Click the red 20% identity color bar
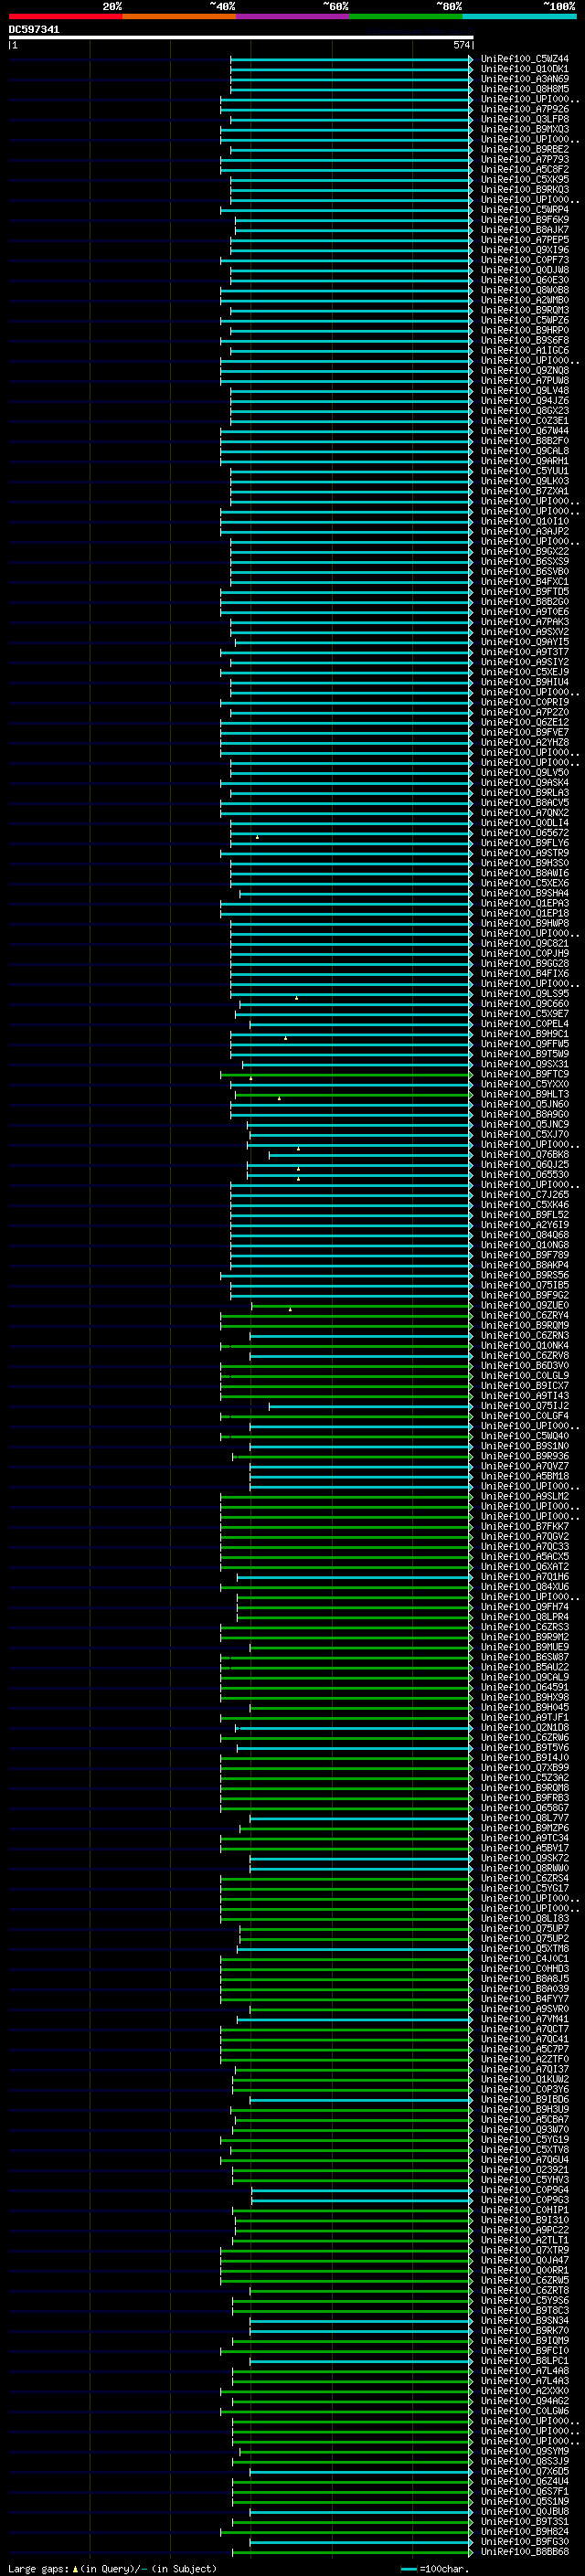585x2576 pixels. click(x=65, y=16)
